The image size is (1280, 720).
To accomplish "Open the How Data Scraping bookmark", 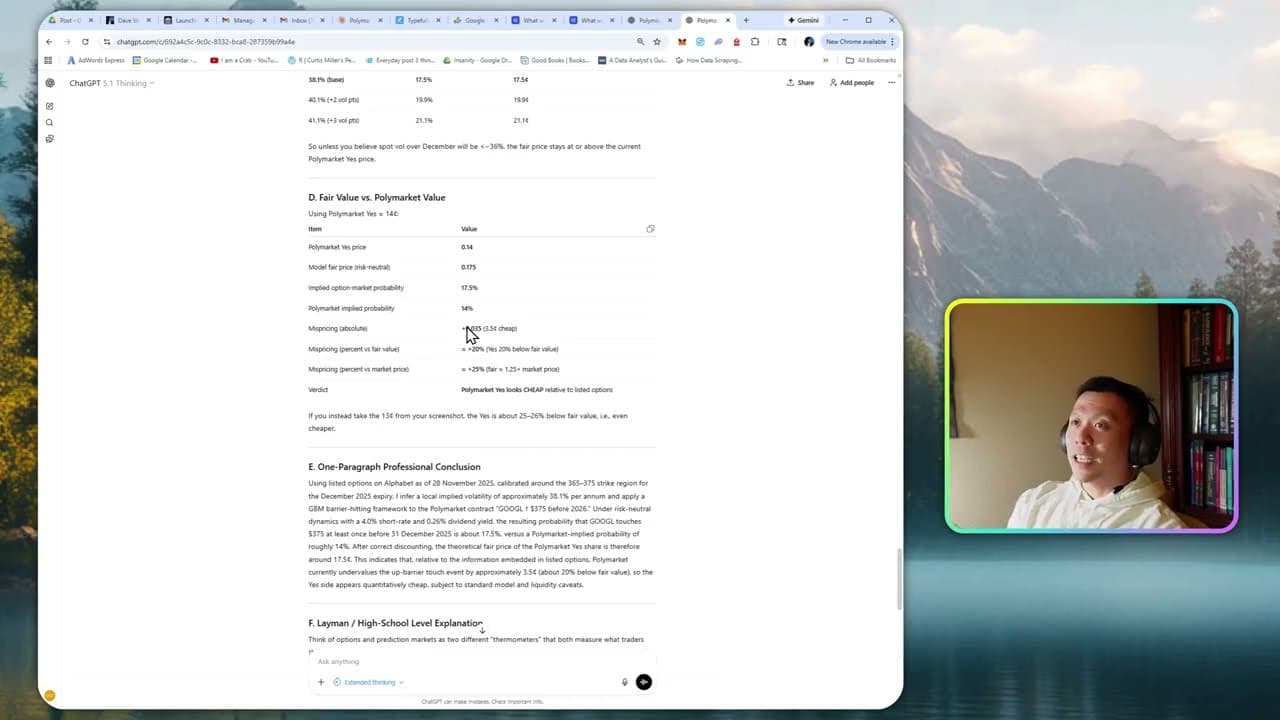I will 708,60.
